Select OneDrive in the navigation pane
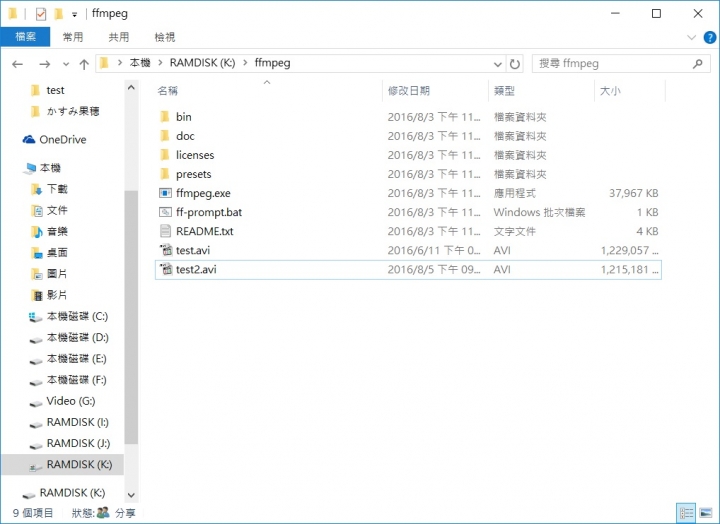720x524 pixels. [x=63, y=140]
